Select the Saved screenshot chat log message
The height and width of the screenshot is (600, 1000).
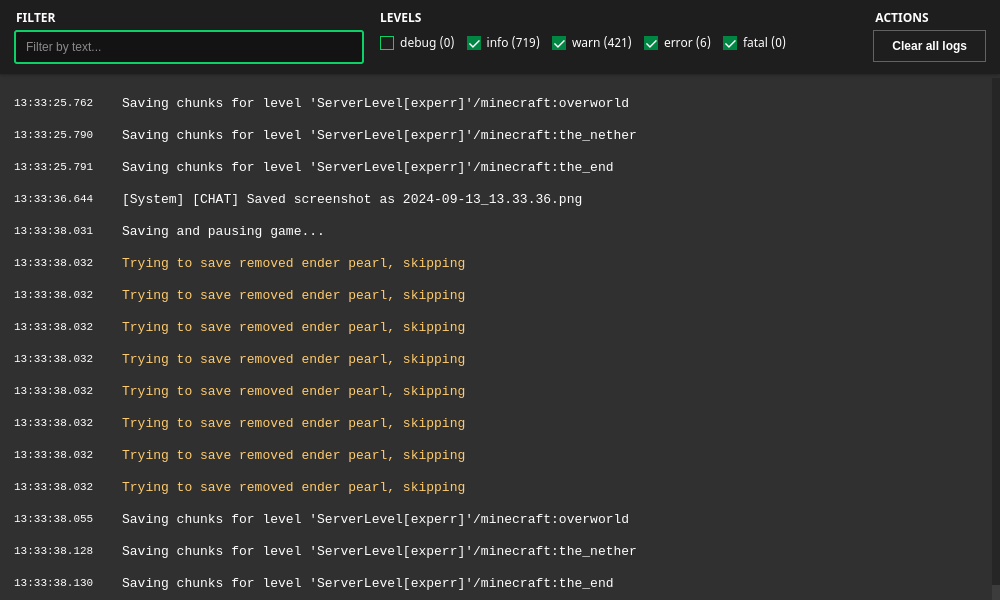[351, 200]
